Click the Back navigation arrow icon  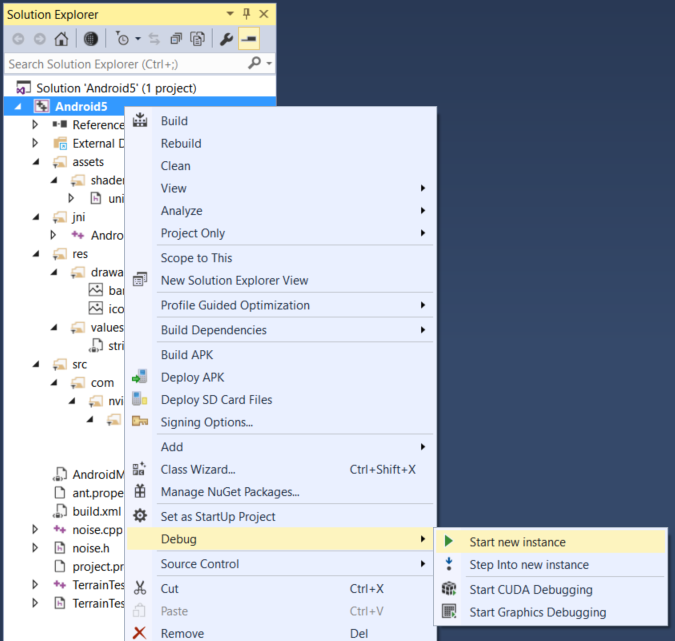click(19, 39)
